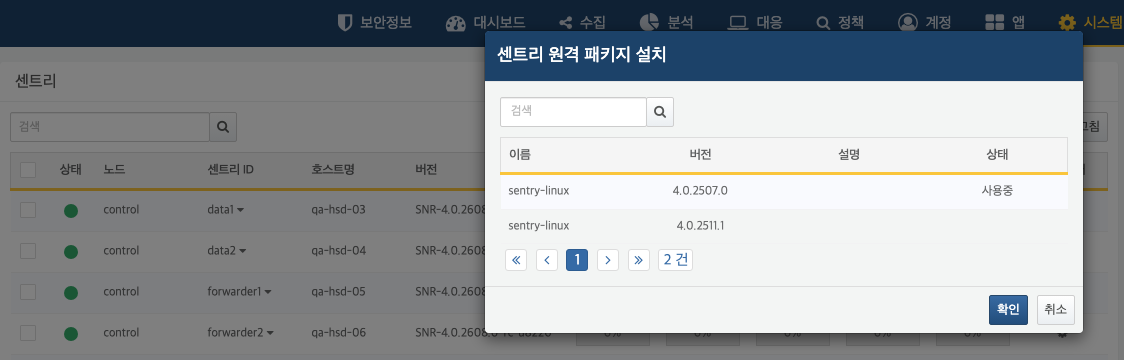Click the search icon in the 센트리 panel
The height and width of the screenshot is (360, 1124).
(x=223, y=127)
